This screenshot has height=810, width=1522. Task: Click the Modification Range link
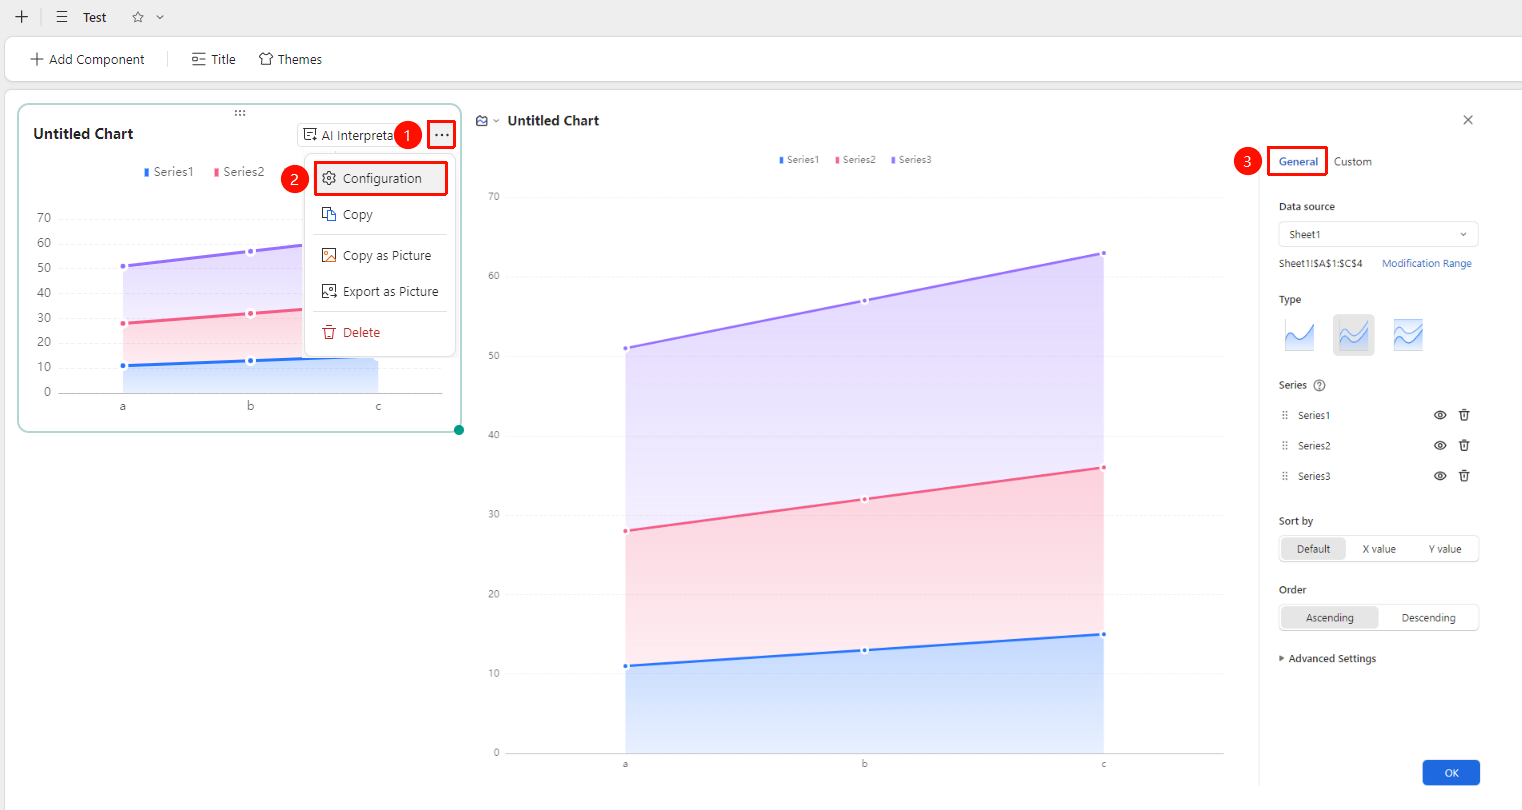pyautogui.click(x=1426, y=264)
